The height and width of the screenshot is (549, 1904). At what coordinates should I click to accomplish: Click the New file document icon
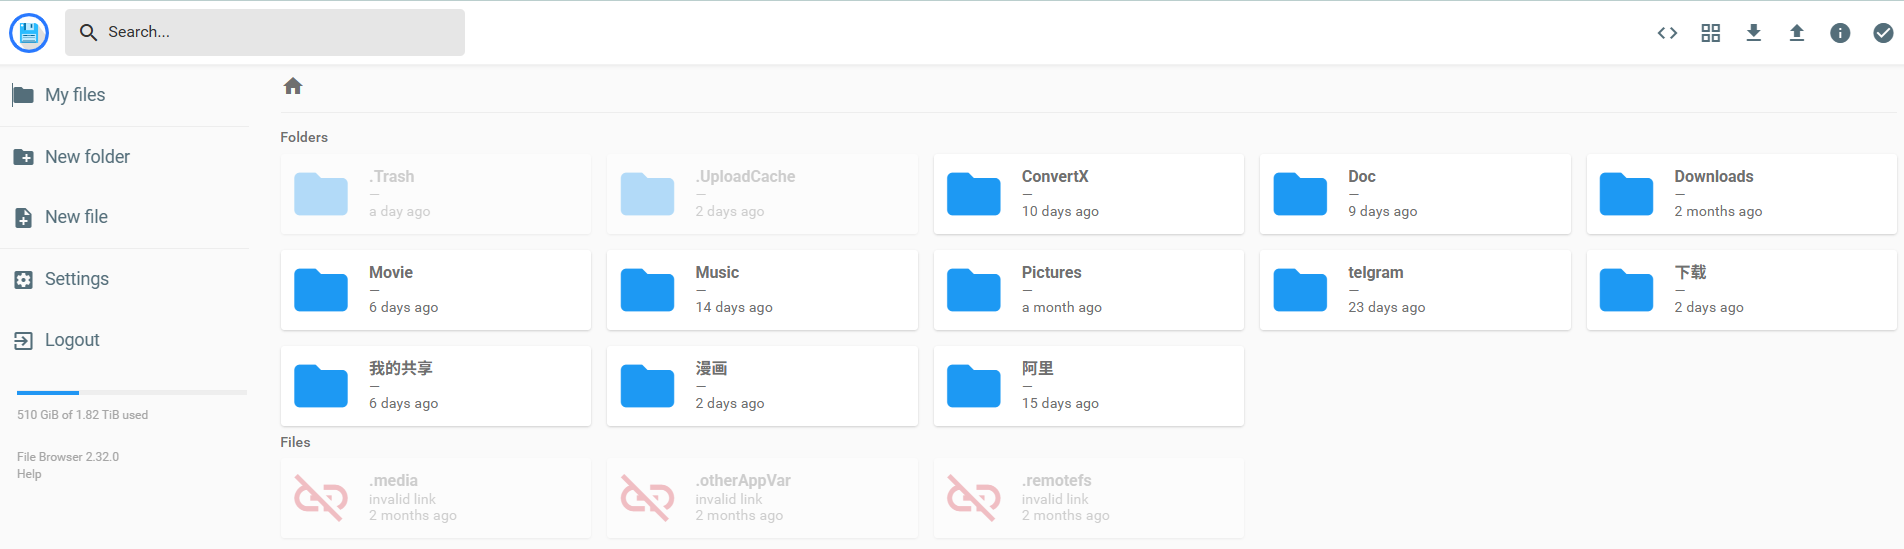pyautogui.click(x=23, y=217)
